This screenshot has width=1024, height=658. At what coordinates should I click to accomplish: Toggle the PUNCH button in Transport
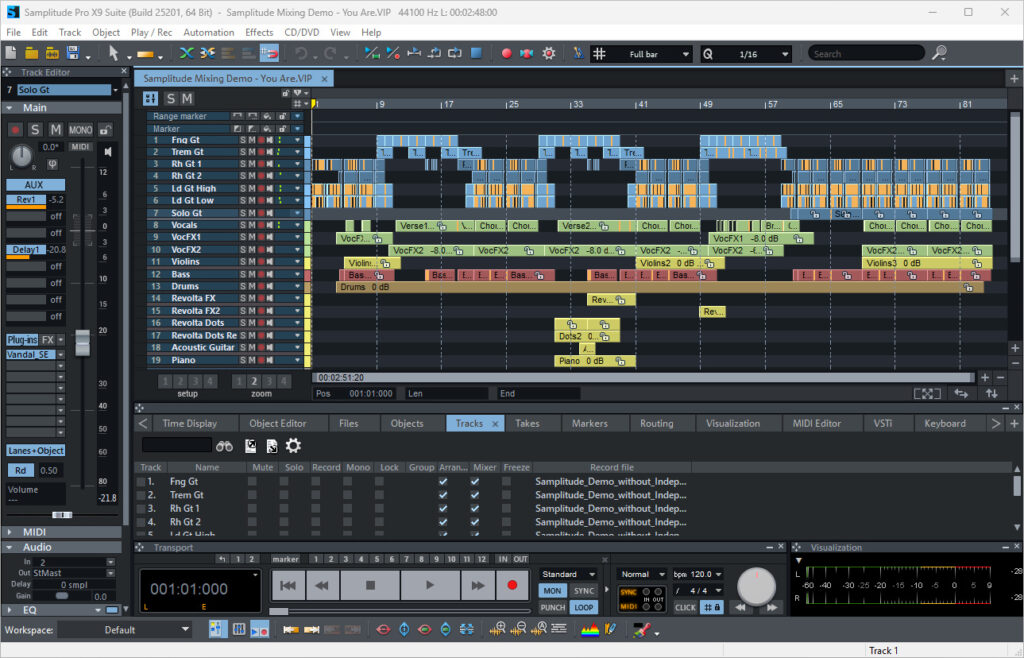coord(552,607)
